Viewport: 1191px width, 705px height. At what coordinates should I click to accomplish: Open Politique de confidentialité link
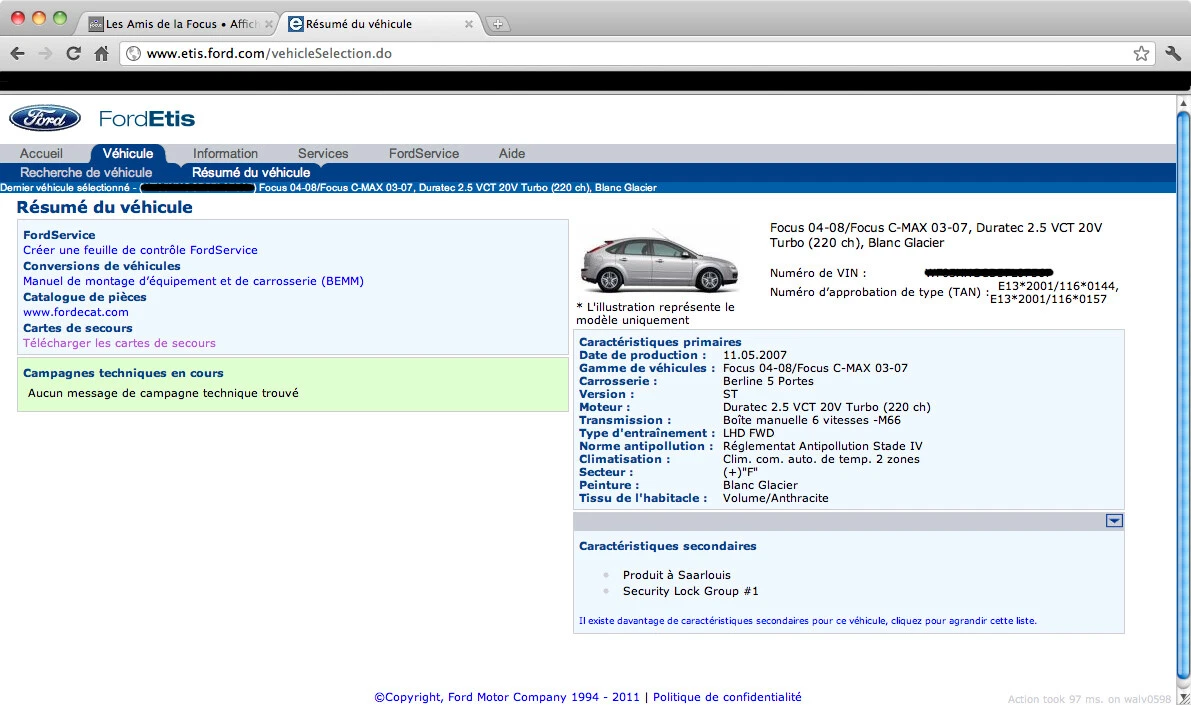click(726, 697)
